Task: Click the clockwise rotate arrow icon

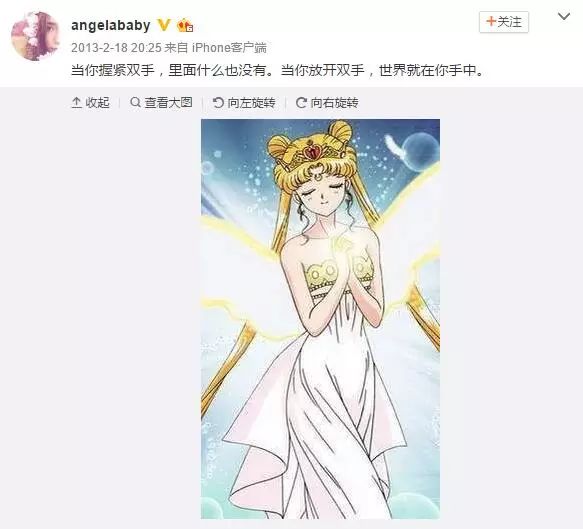Action: click(301, 103)
